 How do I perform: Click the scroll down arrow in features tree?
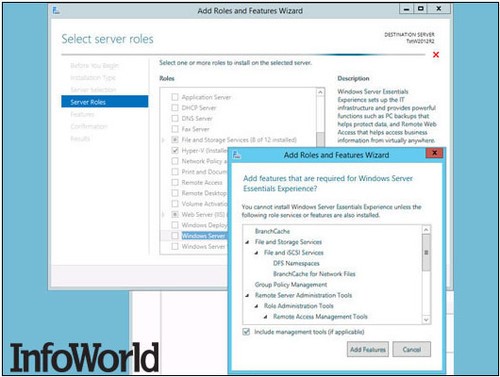click(x=426, y=320)
